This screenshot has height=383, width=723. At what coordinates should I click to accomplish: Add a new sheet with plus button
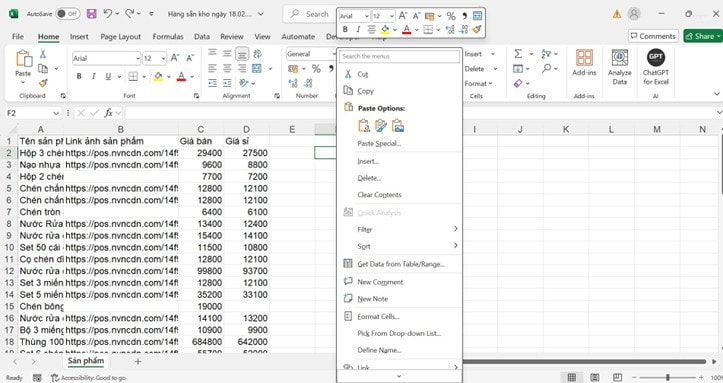(138, 361)
